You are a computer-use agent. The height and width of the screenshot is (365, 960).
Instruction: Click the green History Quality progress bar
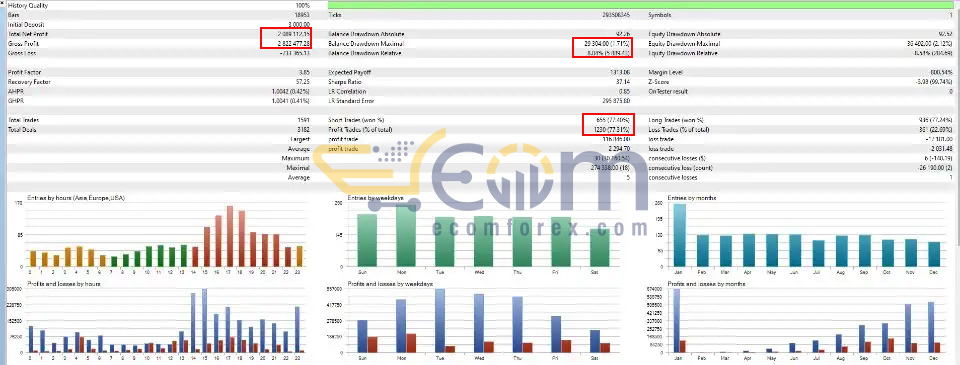[643, 5]
